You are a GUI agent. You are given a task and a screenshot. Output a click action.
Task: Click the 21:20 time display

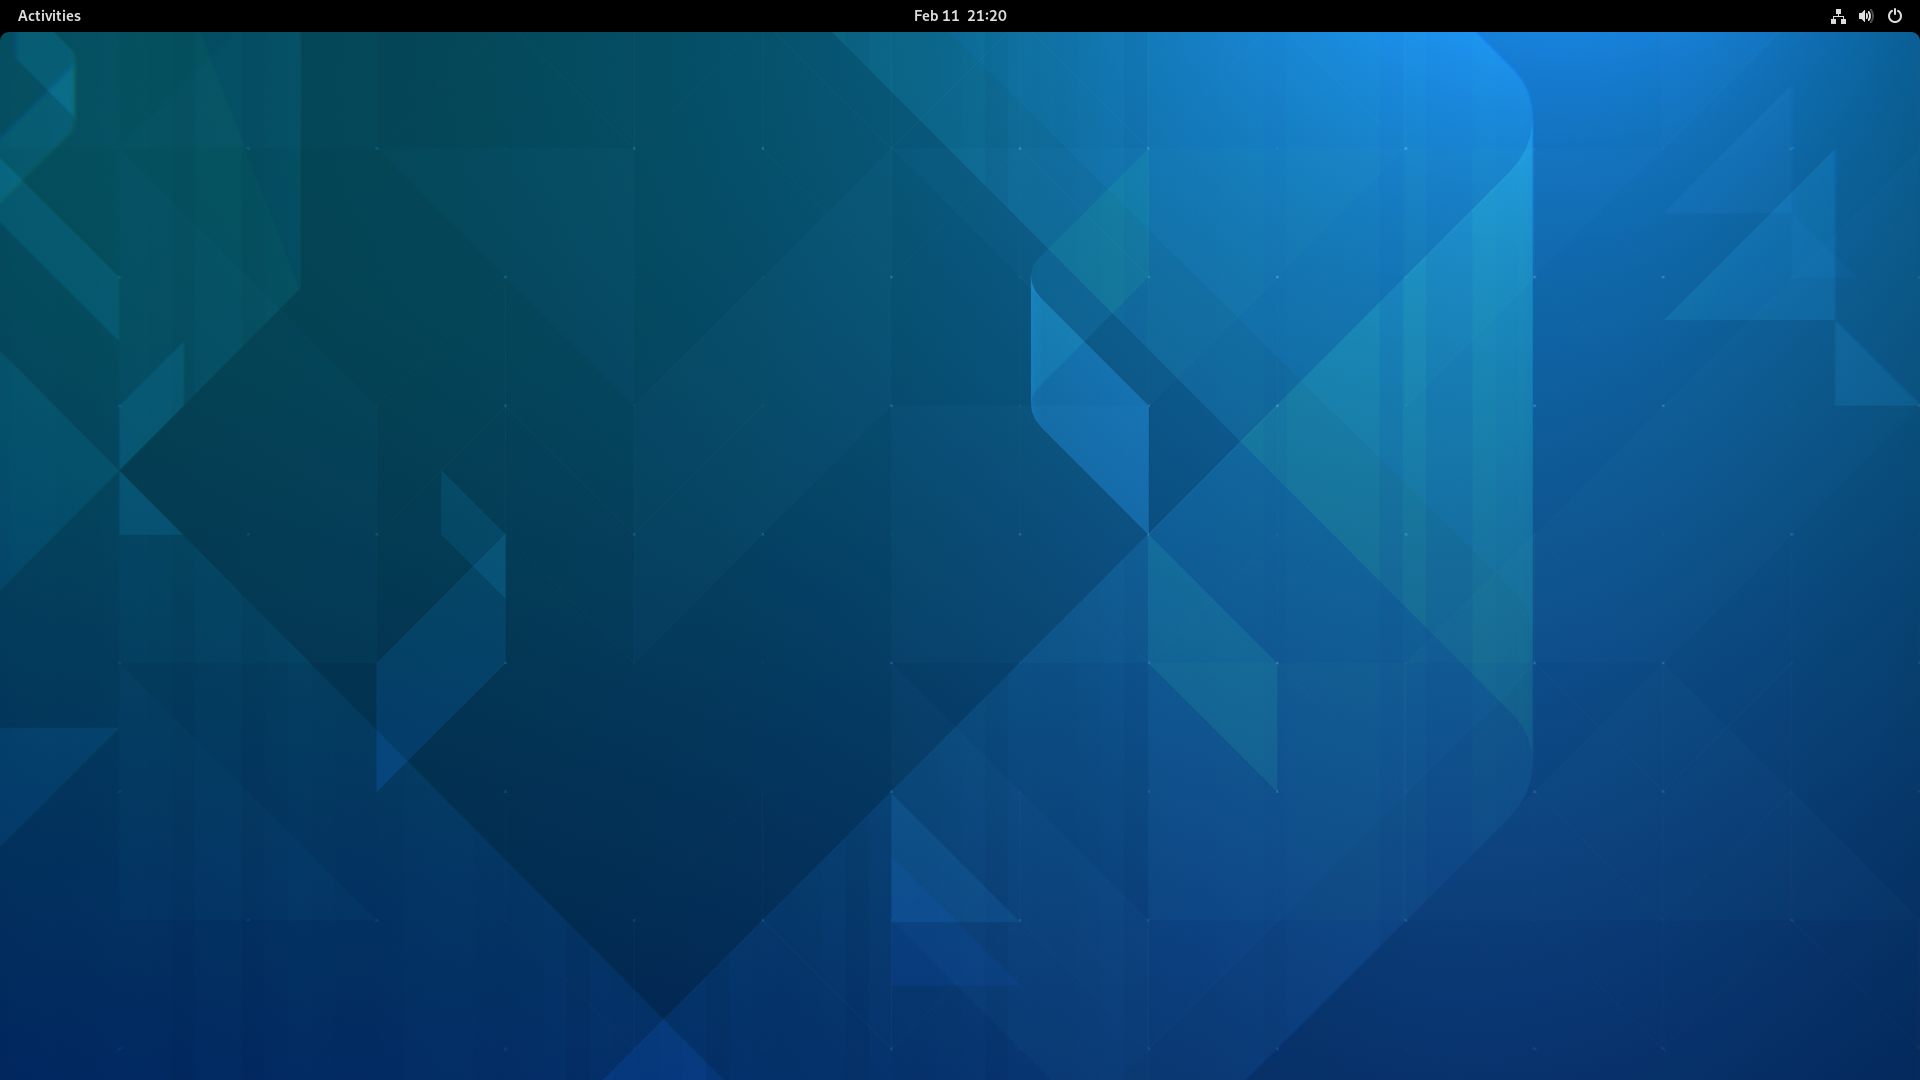point(986,16)
